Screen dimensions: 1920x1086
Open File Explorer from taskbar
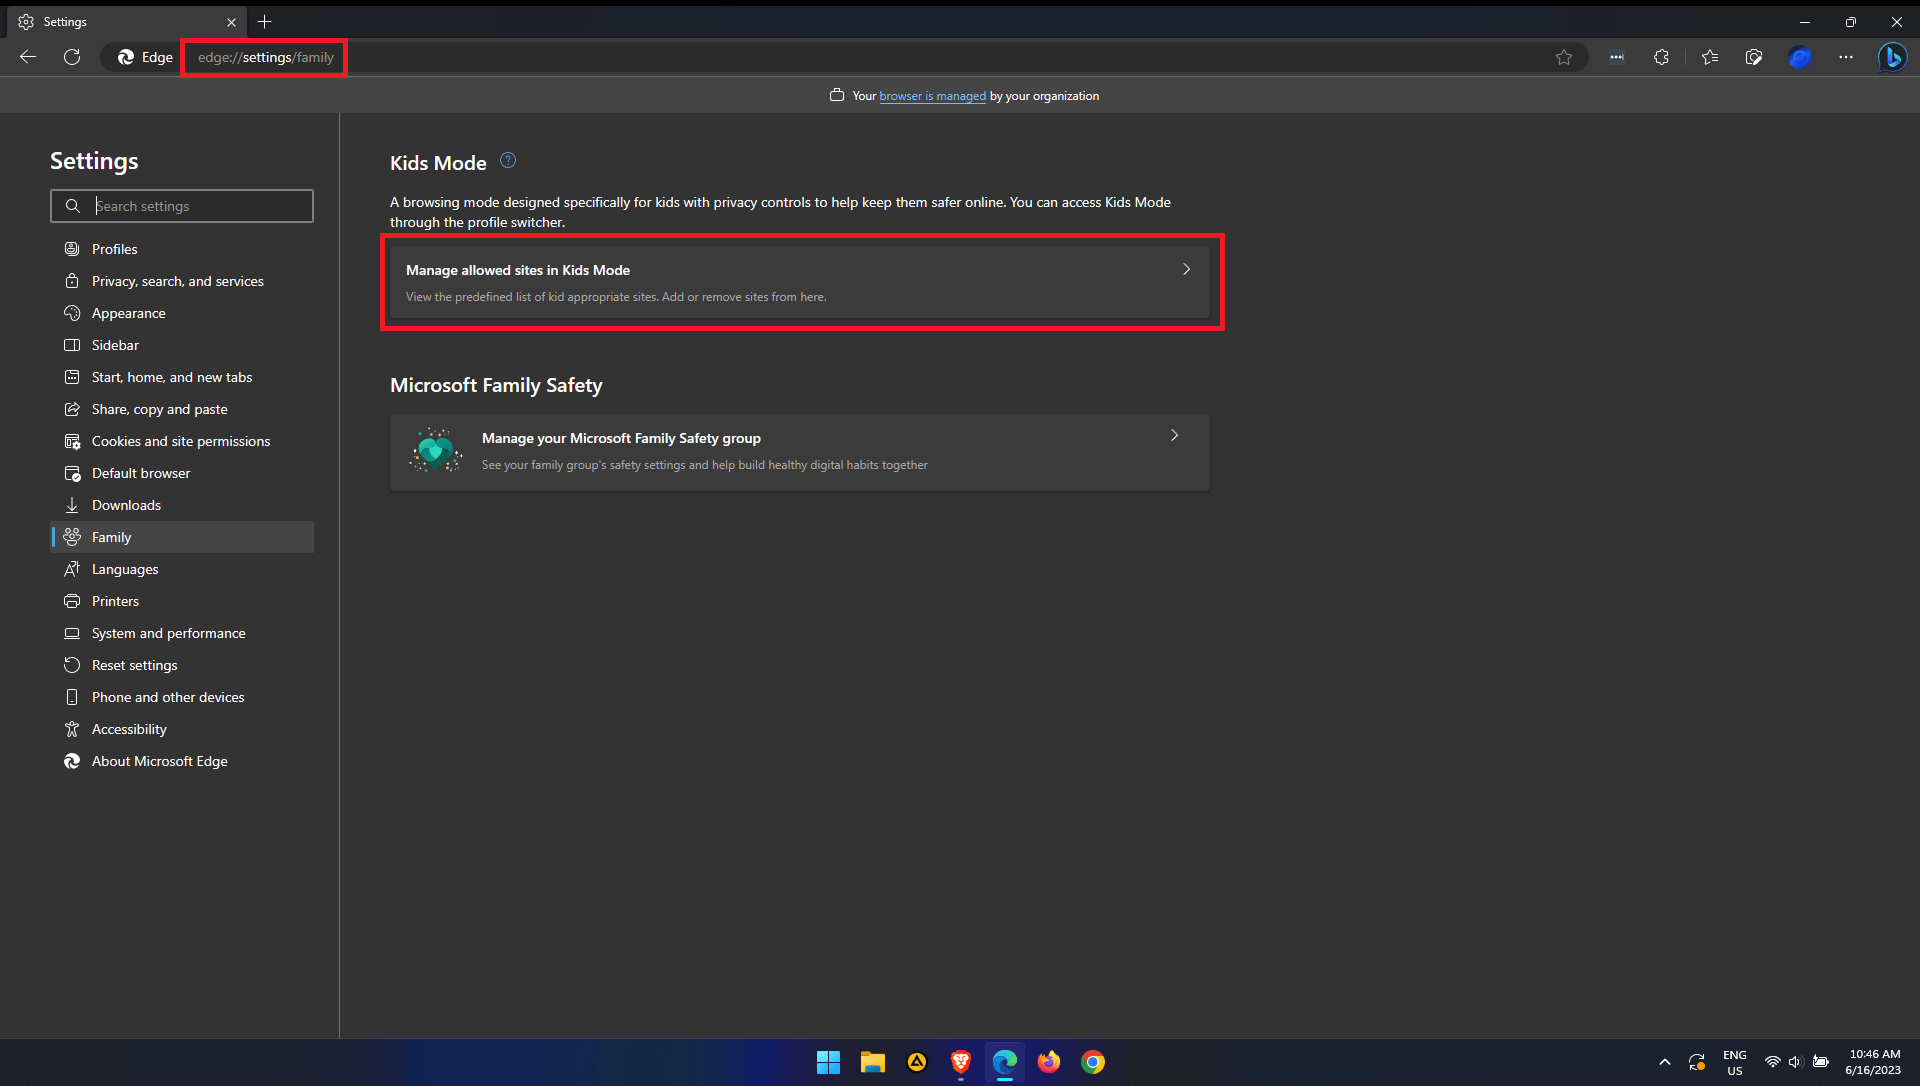[x=872, y=1062]
